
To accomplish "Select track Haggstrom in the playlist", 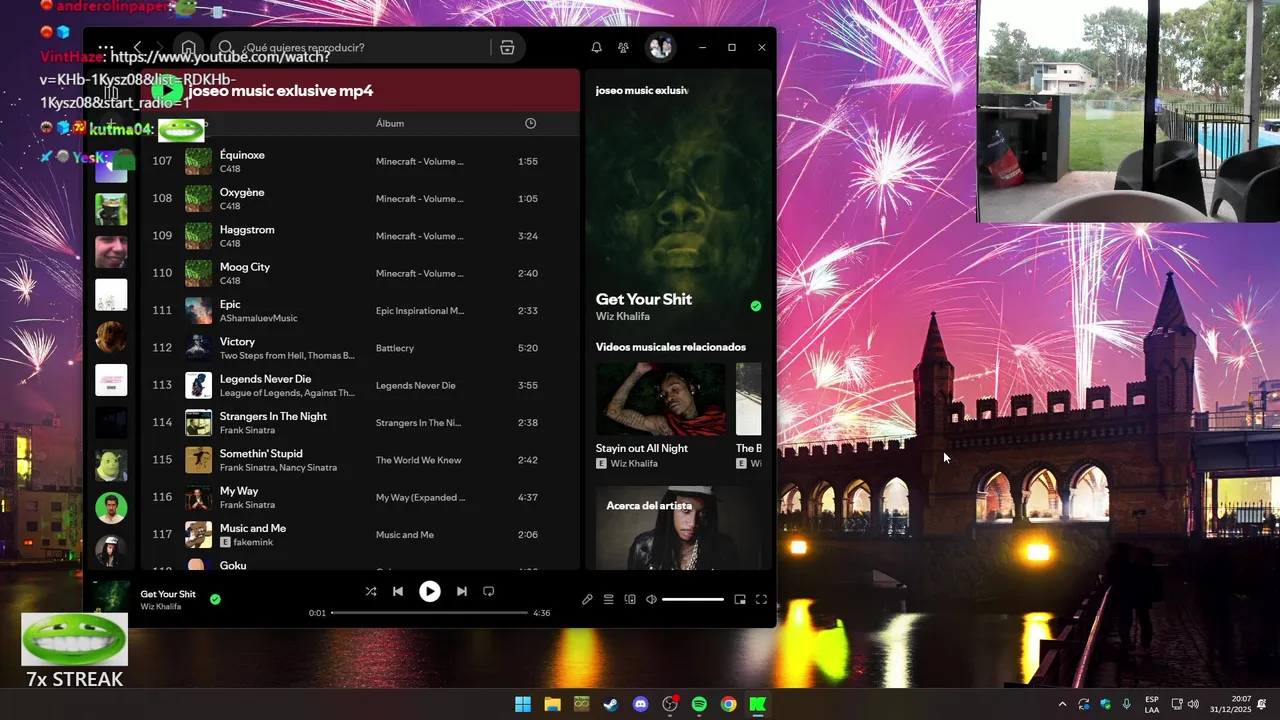I will pos(360,236).
